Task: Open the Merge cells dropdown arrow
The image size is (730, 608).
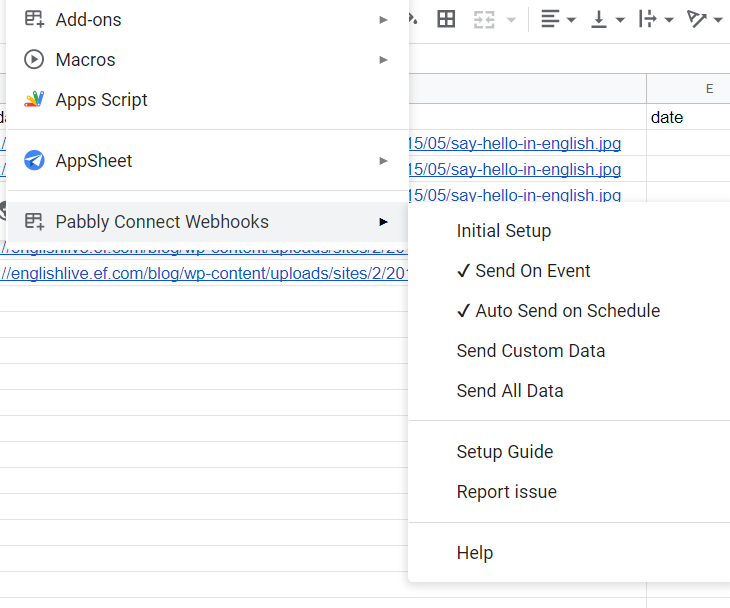Action: 511,20
